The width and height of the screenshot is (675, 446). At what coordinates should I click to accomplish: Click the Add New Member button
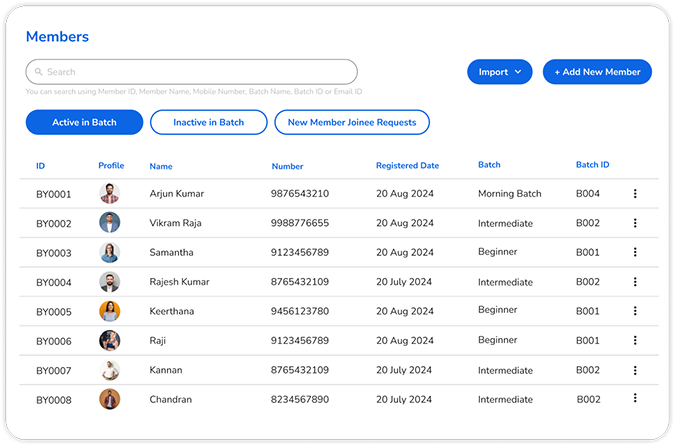[x=597, y=72]
